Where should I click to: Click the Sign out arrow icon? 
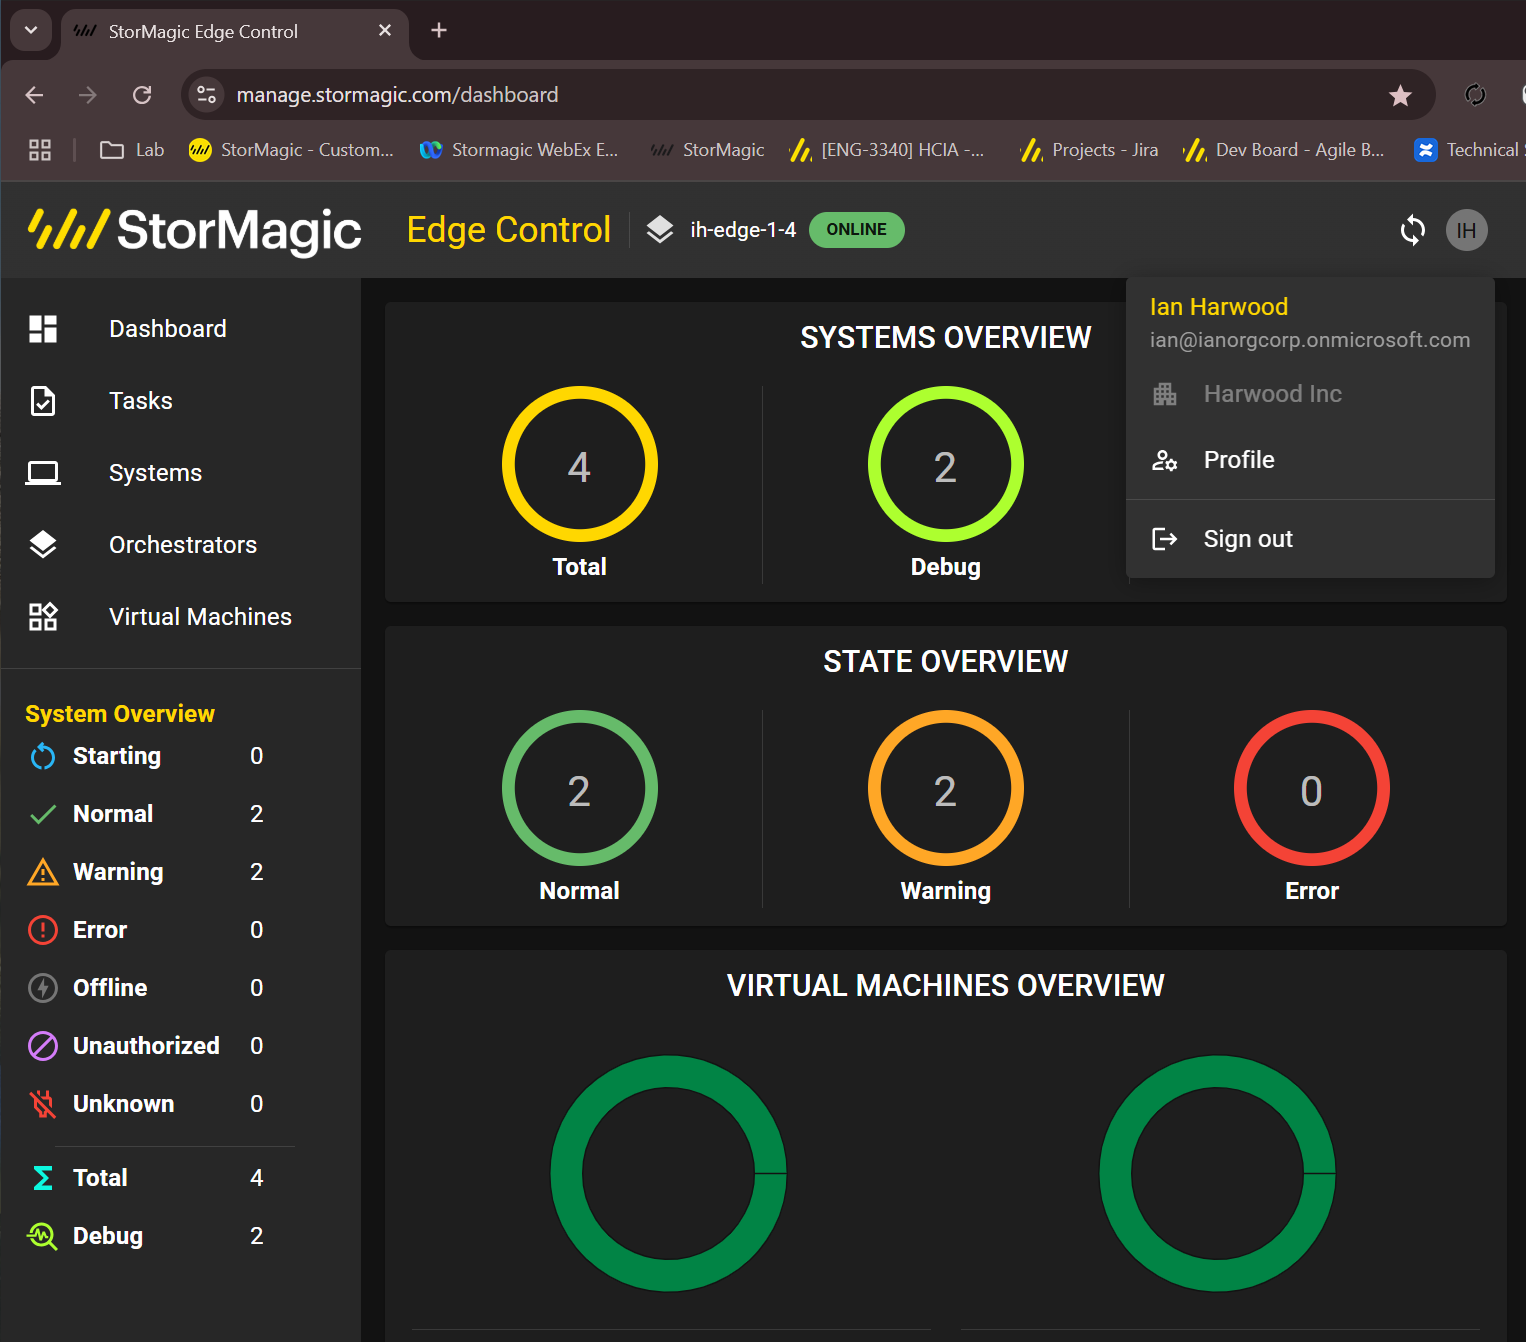coord(1165,539)
